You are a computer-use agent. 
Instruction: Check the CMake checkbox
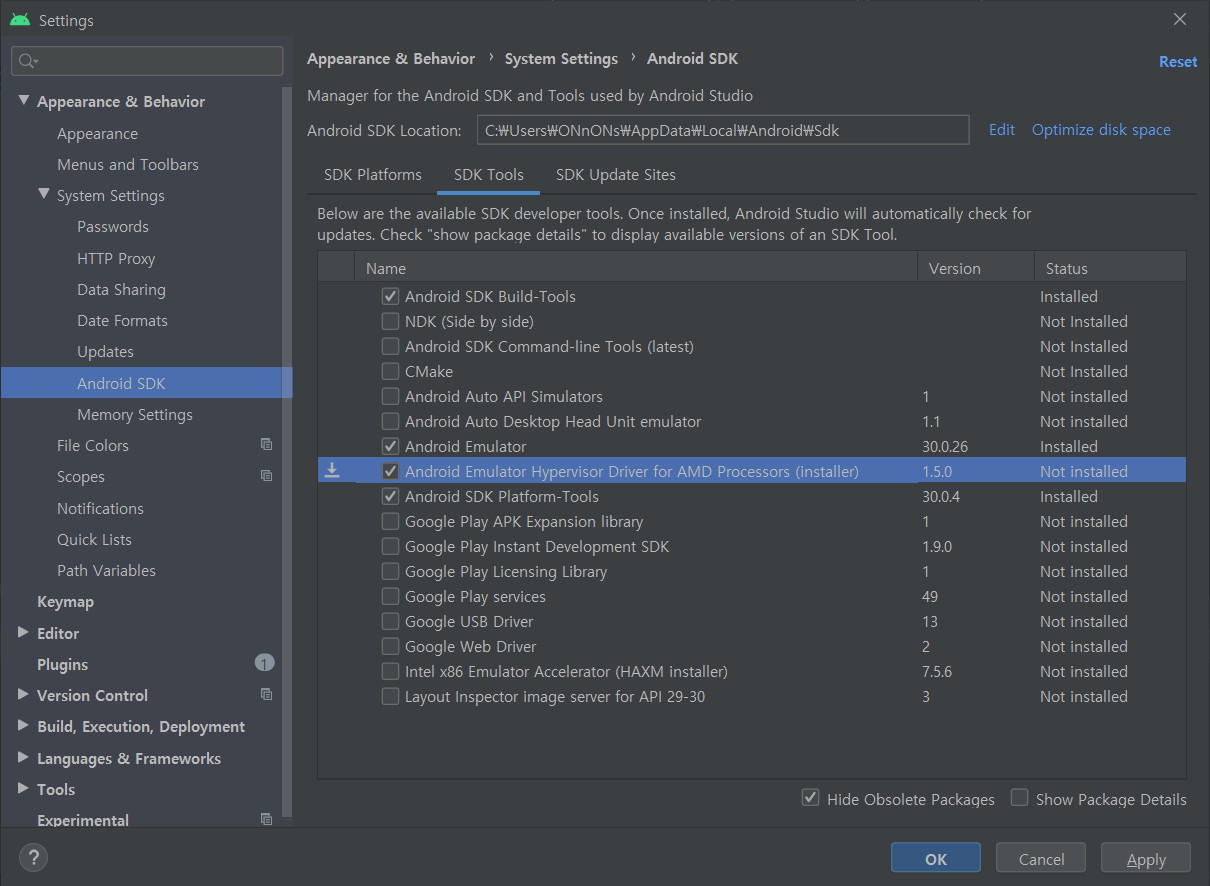(390, 371)
